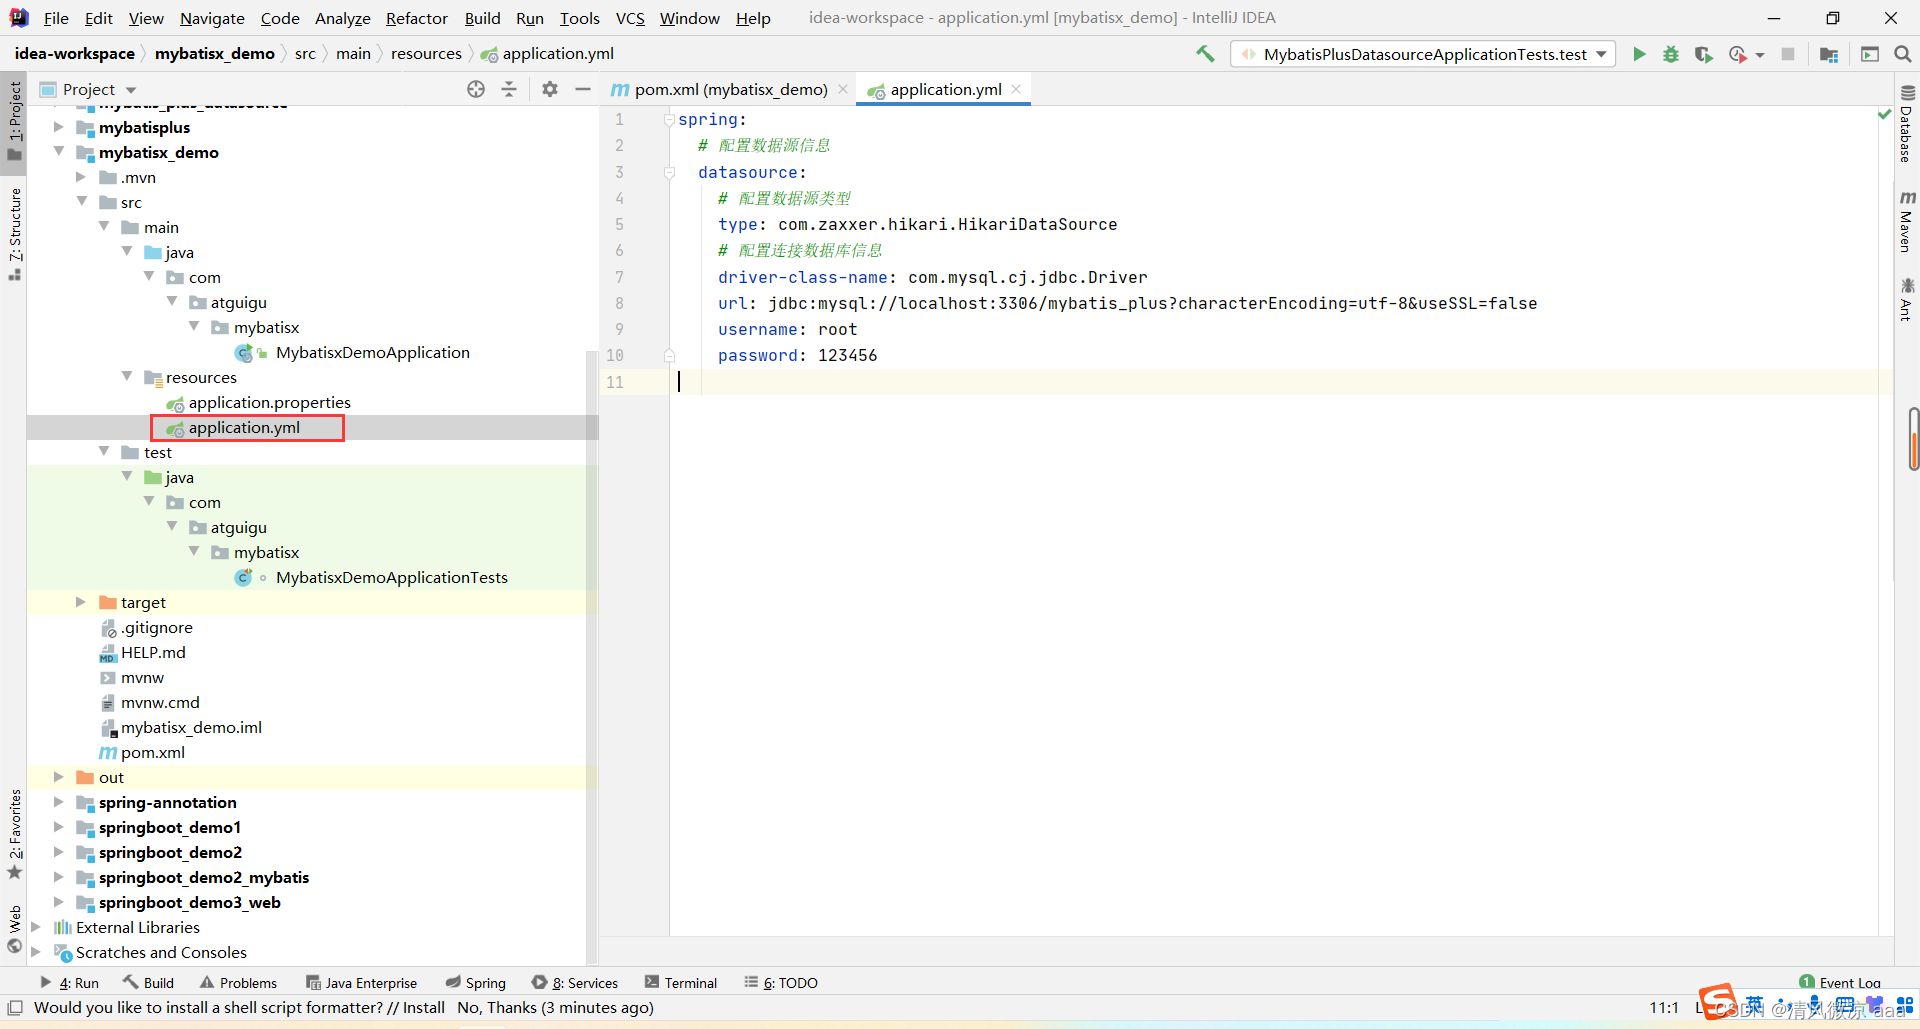Collapse all in Project panel
Image resolution: width=1920 pixels, height=1029 pixels.
(x=509, y=89)
